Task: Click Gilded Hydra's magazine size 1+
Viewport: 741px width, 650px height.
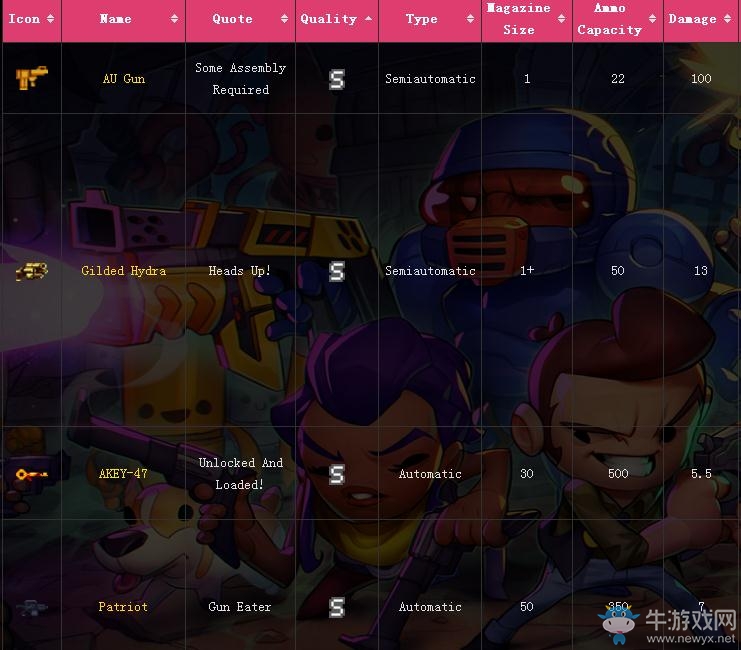Action: pos(527,270)
